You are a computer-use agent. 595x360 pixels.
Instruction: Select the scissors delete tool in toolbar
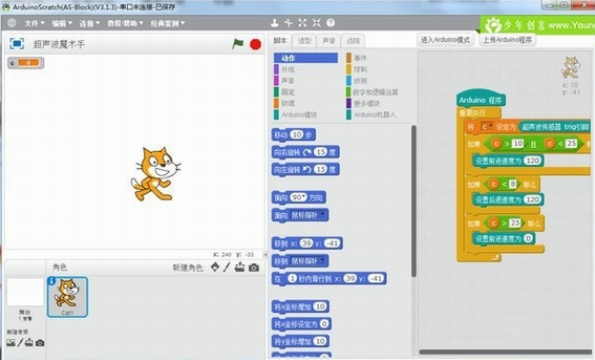pyautogui.click(x=288, y=23)
